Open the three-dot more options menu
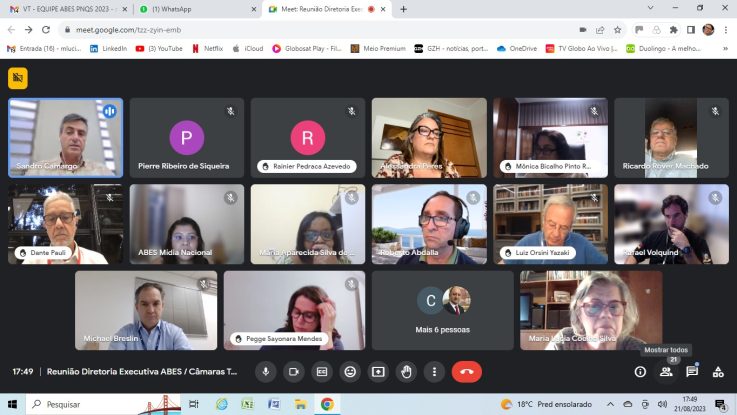The height and width of the screenshot is (415, 737). point(434,371)
